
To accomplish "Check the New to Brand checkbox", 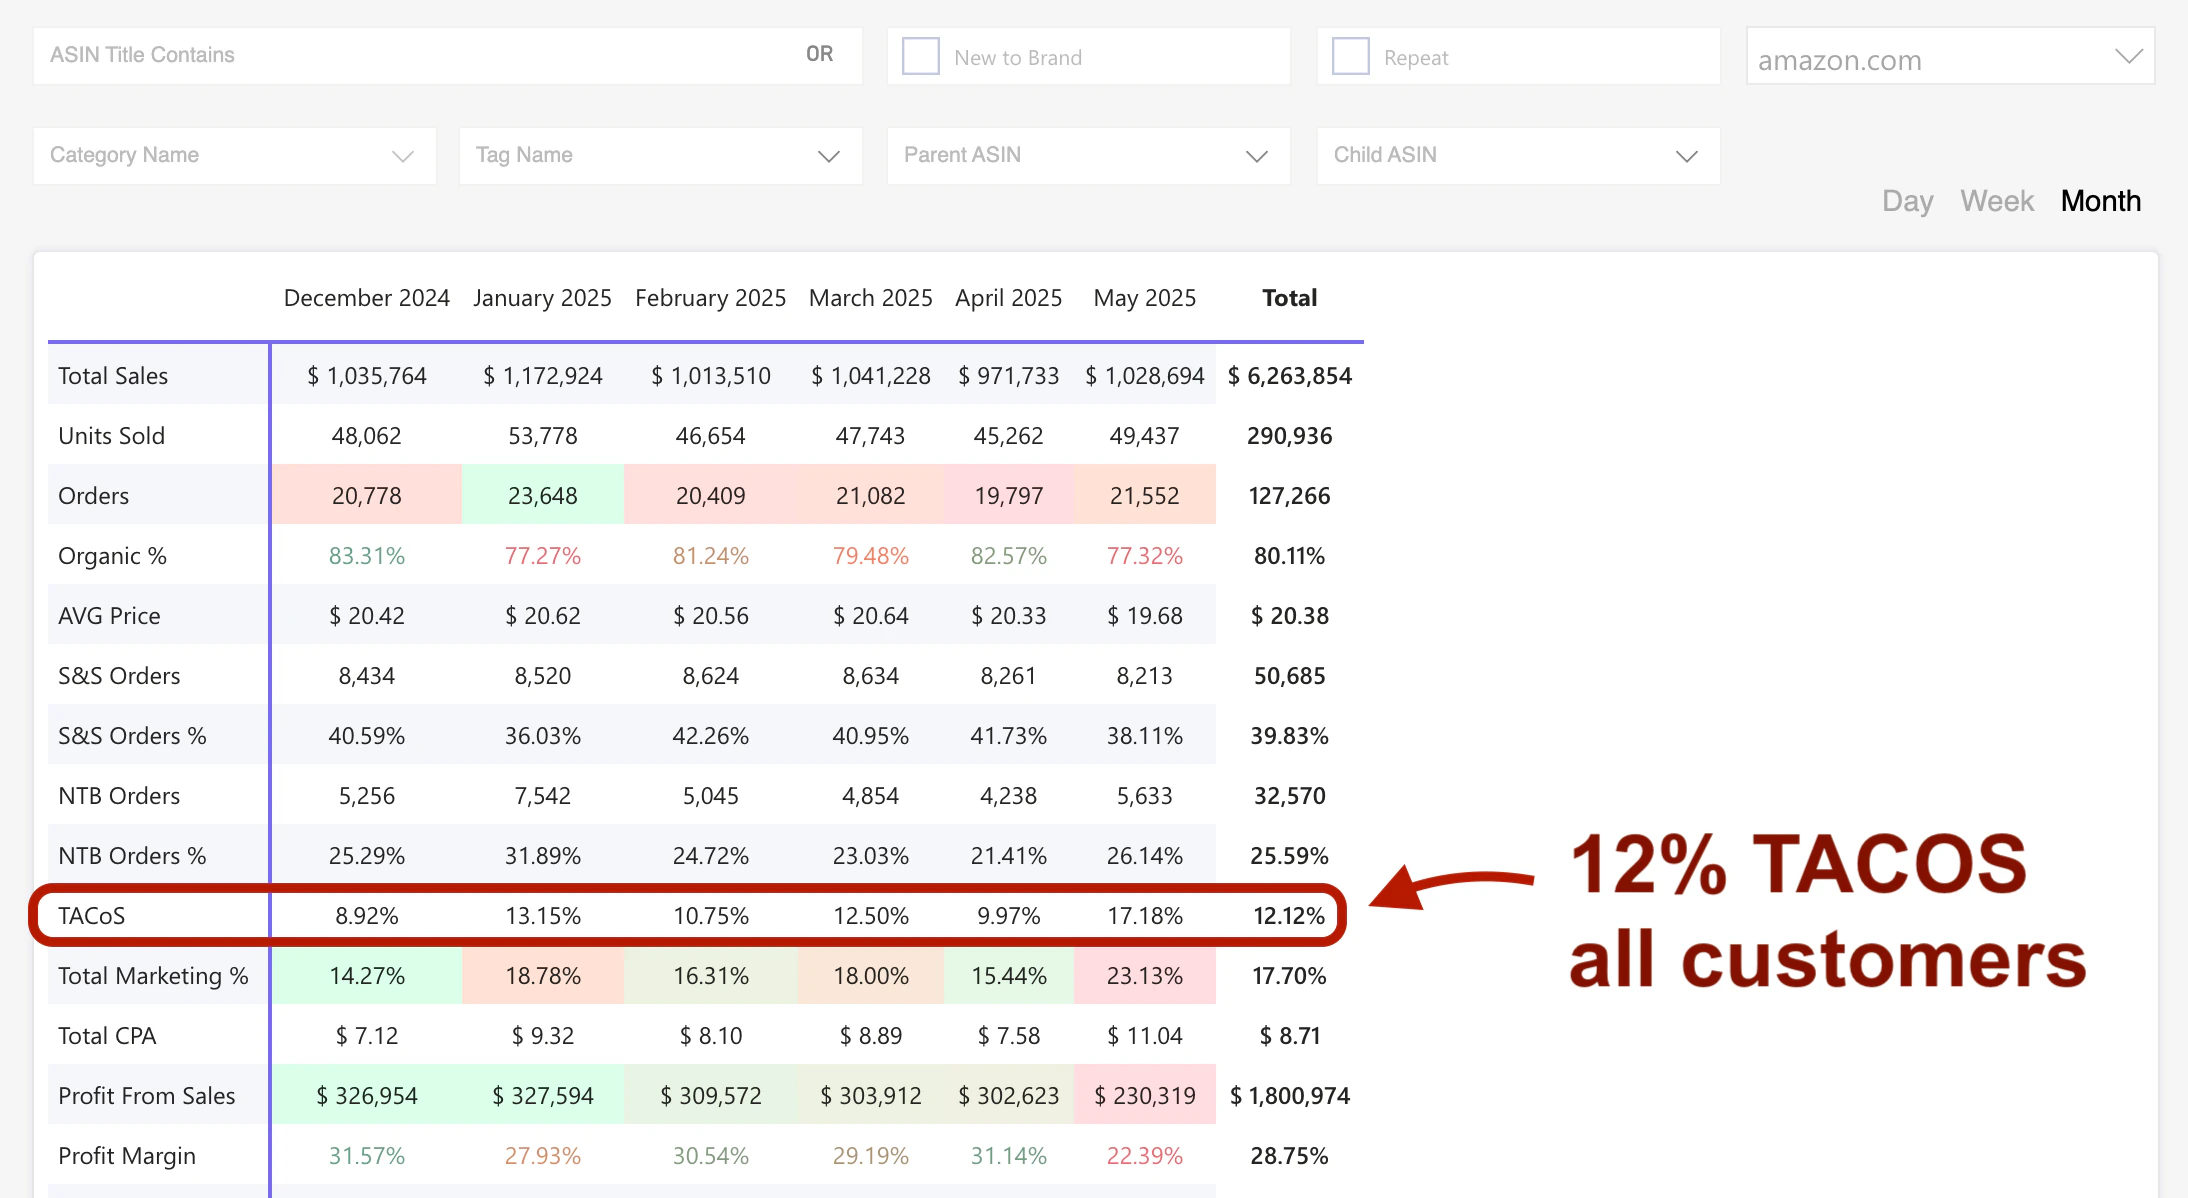I will [920, 56].
